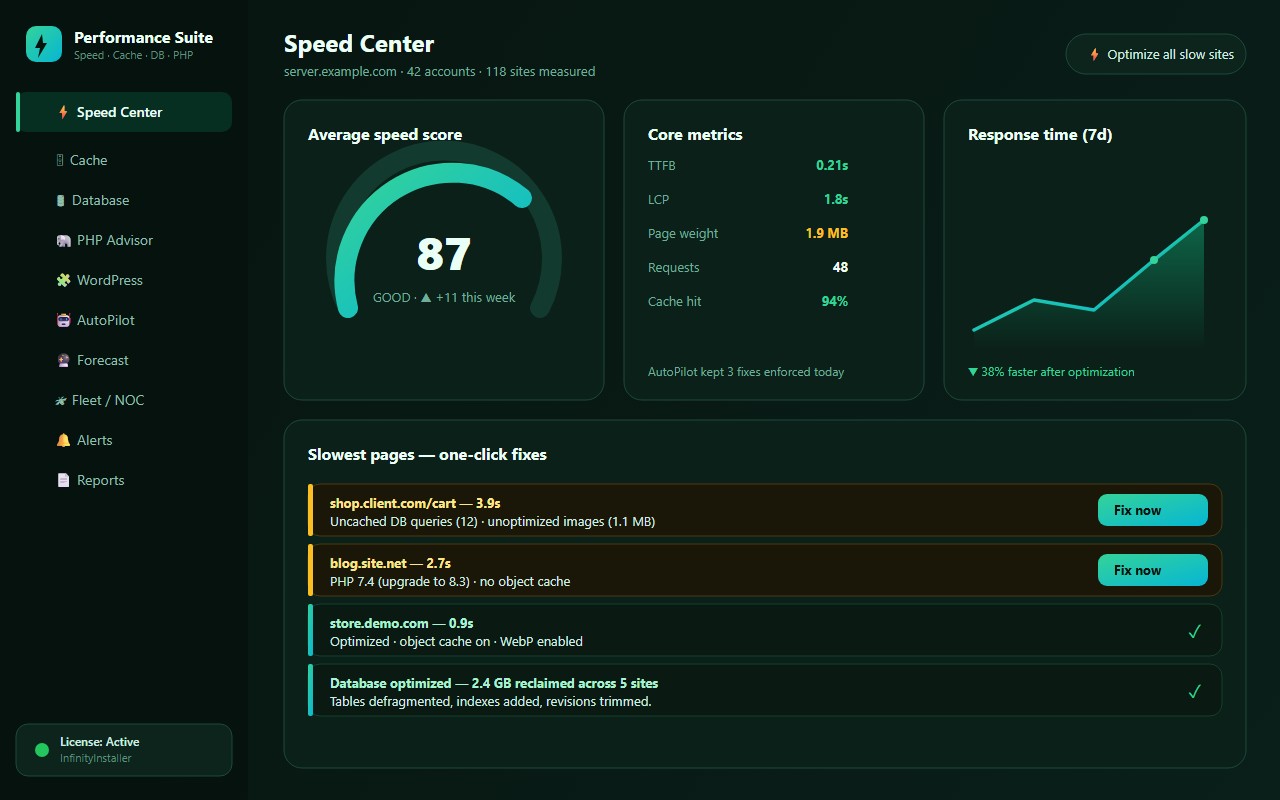Fix now for shop.client.com/cart
This screenshot has width=1280, height=800.
pos(1153,510)
